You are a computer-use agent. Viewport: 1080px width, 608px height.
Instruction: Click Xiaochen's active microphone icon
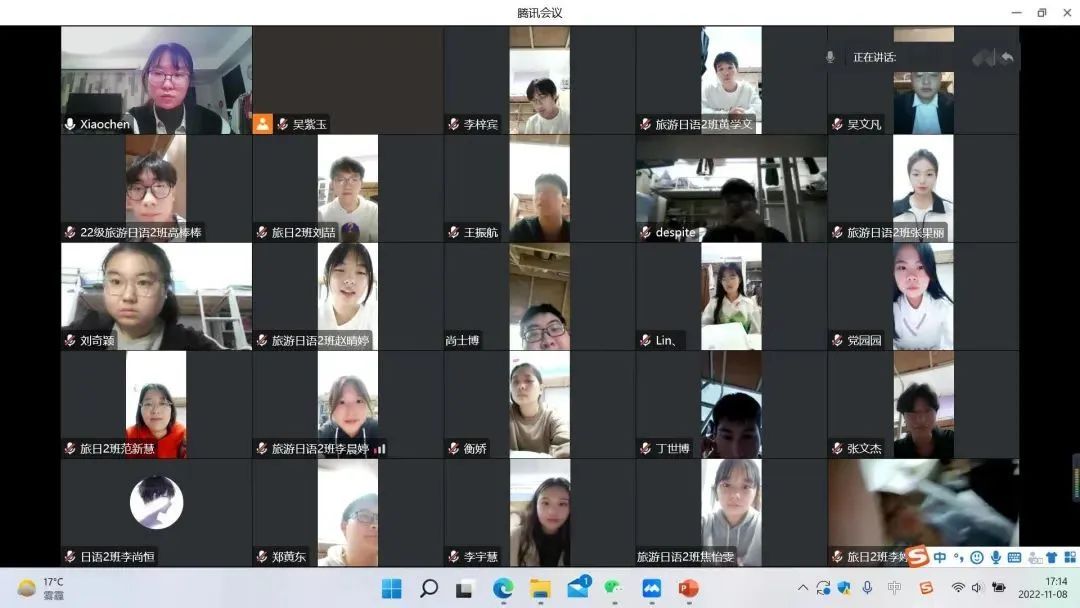tap(70, 125)
